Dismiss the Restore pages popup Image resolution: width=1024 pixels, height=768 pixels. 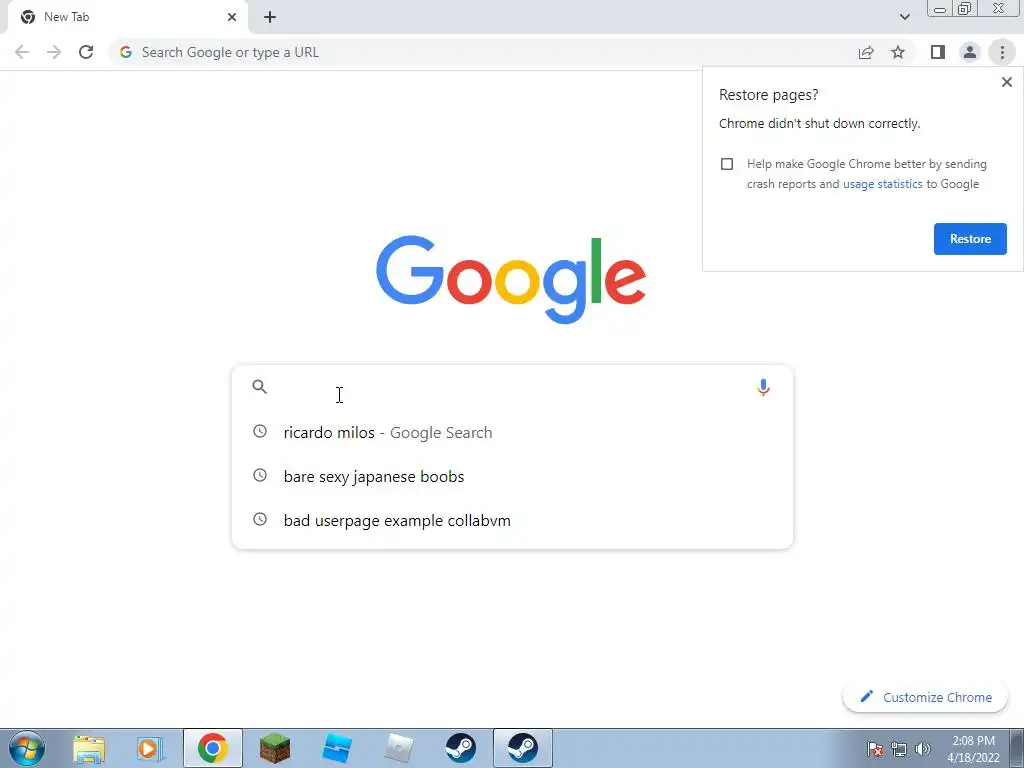point(1006,82)
